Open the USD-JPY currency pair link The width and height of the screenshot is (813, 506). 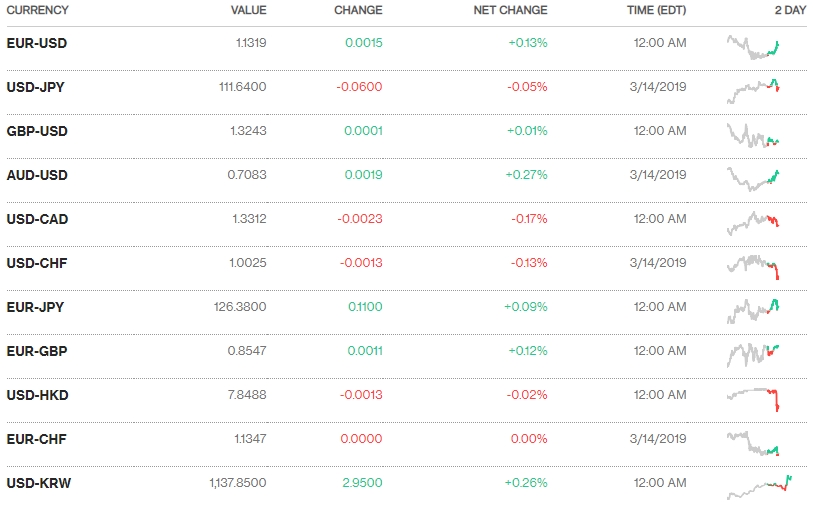pos(36,87)
